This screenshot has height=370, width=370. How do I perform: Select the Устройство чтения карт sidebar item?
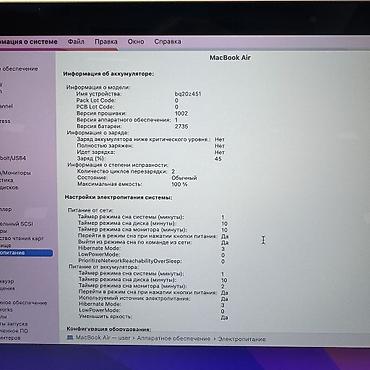(x=21, y=238)
